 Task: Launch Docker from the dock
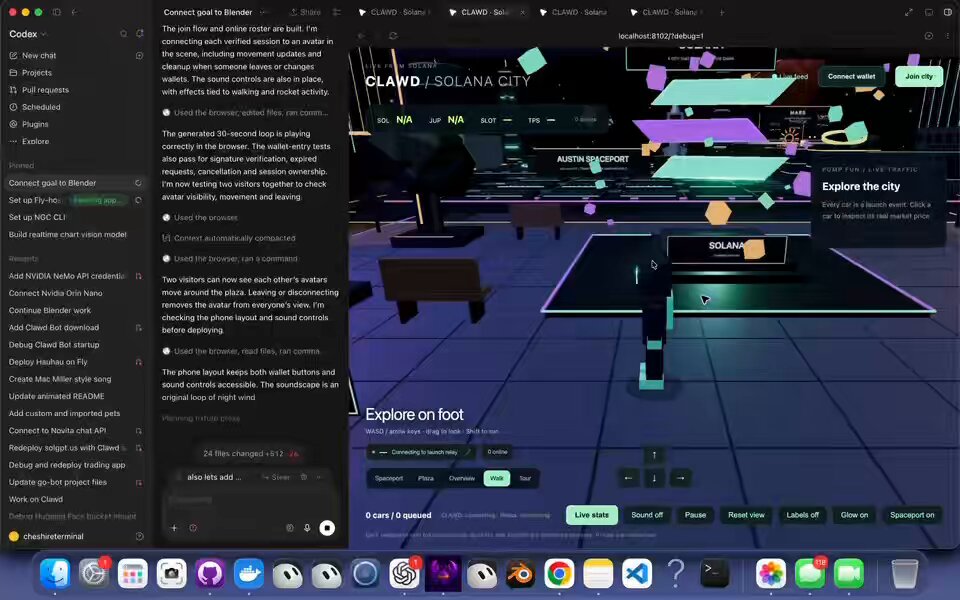(249, 574)
